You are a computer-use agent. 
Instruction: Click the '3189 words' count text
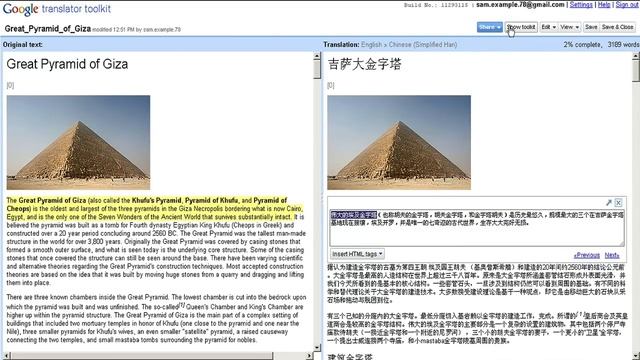pos(623,44)
